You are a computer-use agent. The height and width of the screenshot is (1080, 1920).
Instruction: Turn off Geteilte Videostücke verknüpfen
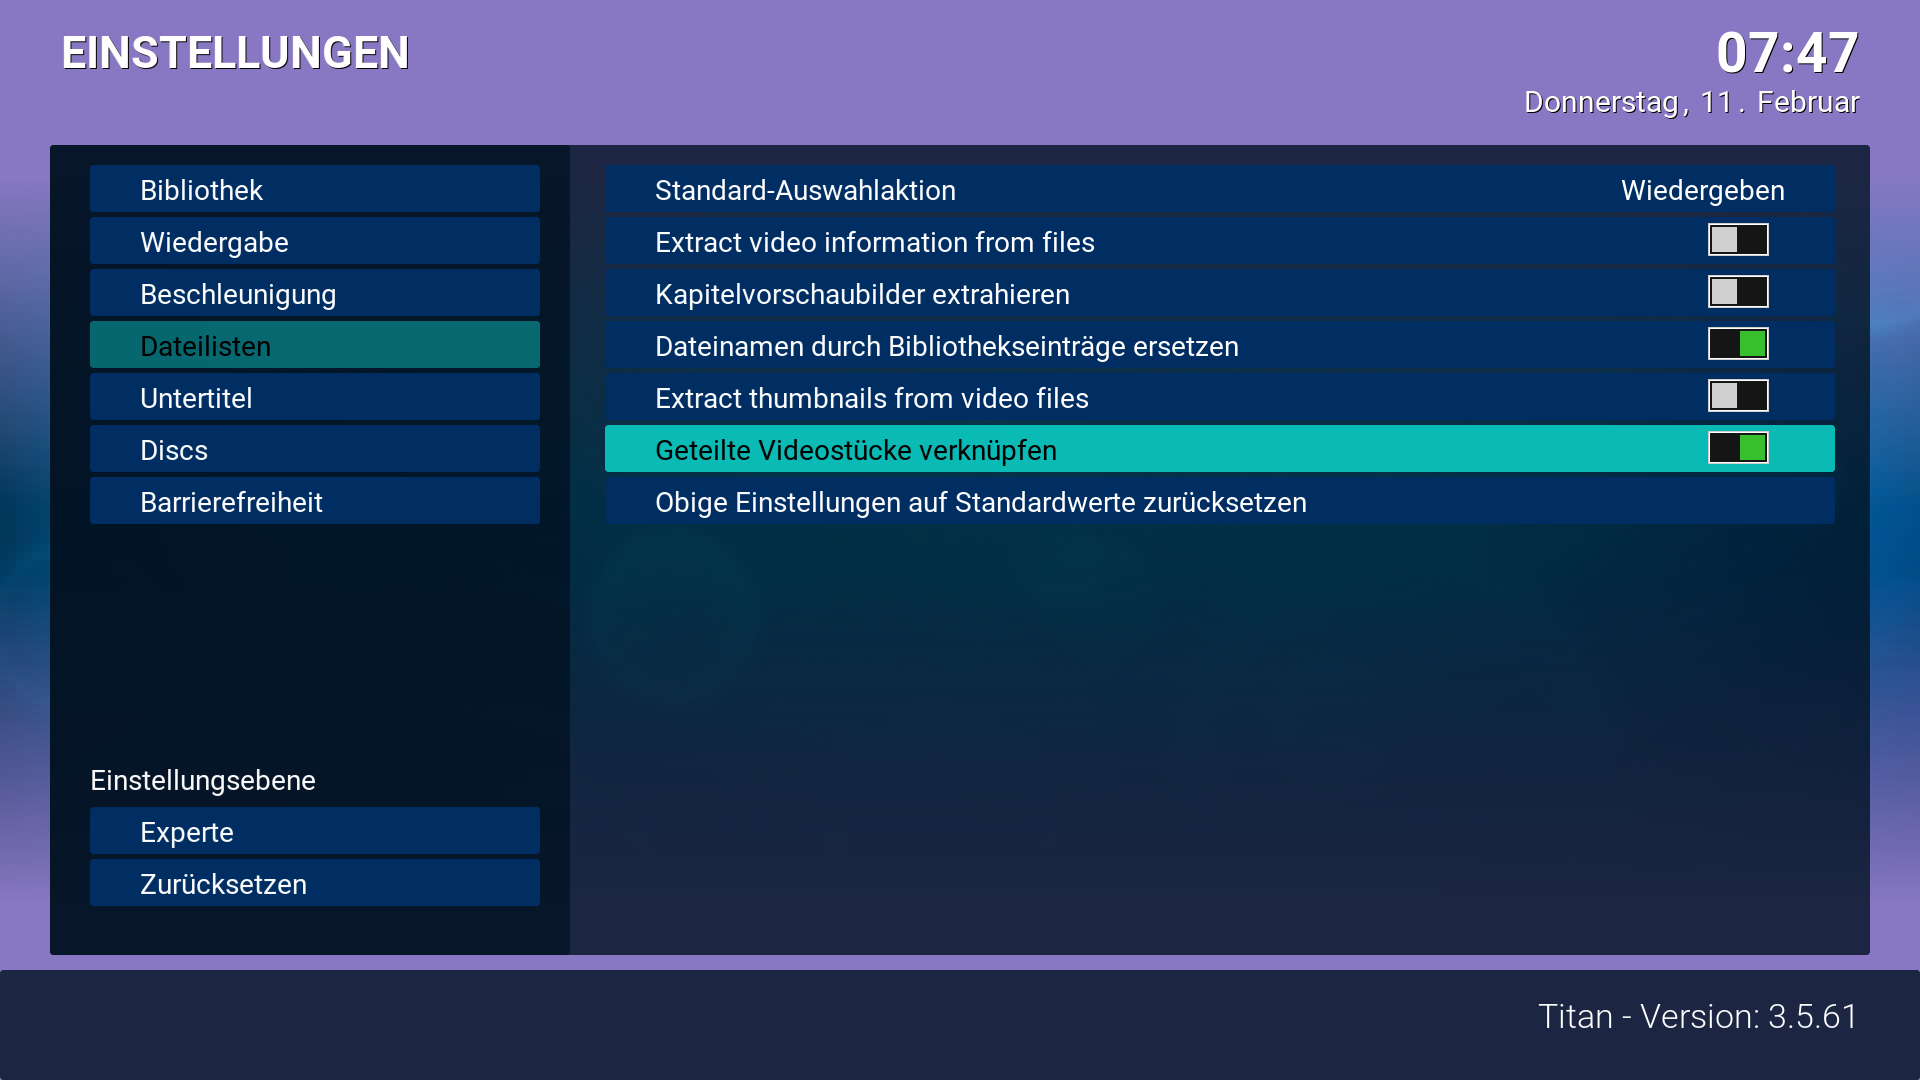pos(1738,448)
